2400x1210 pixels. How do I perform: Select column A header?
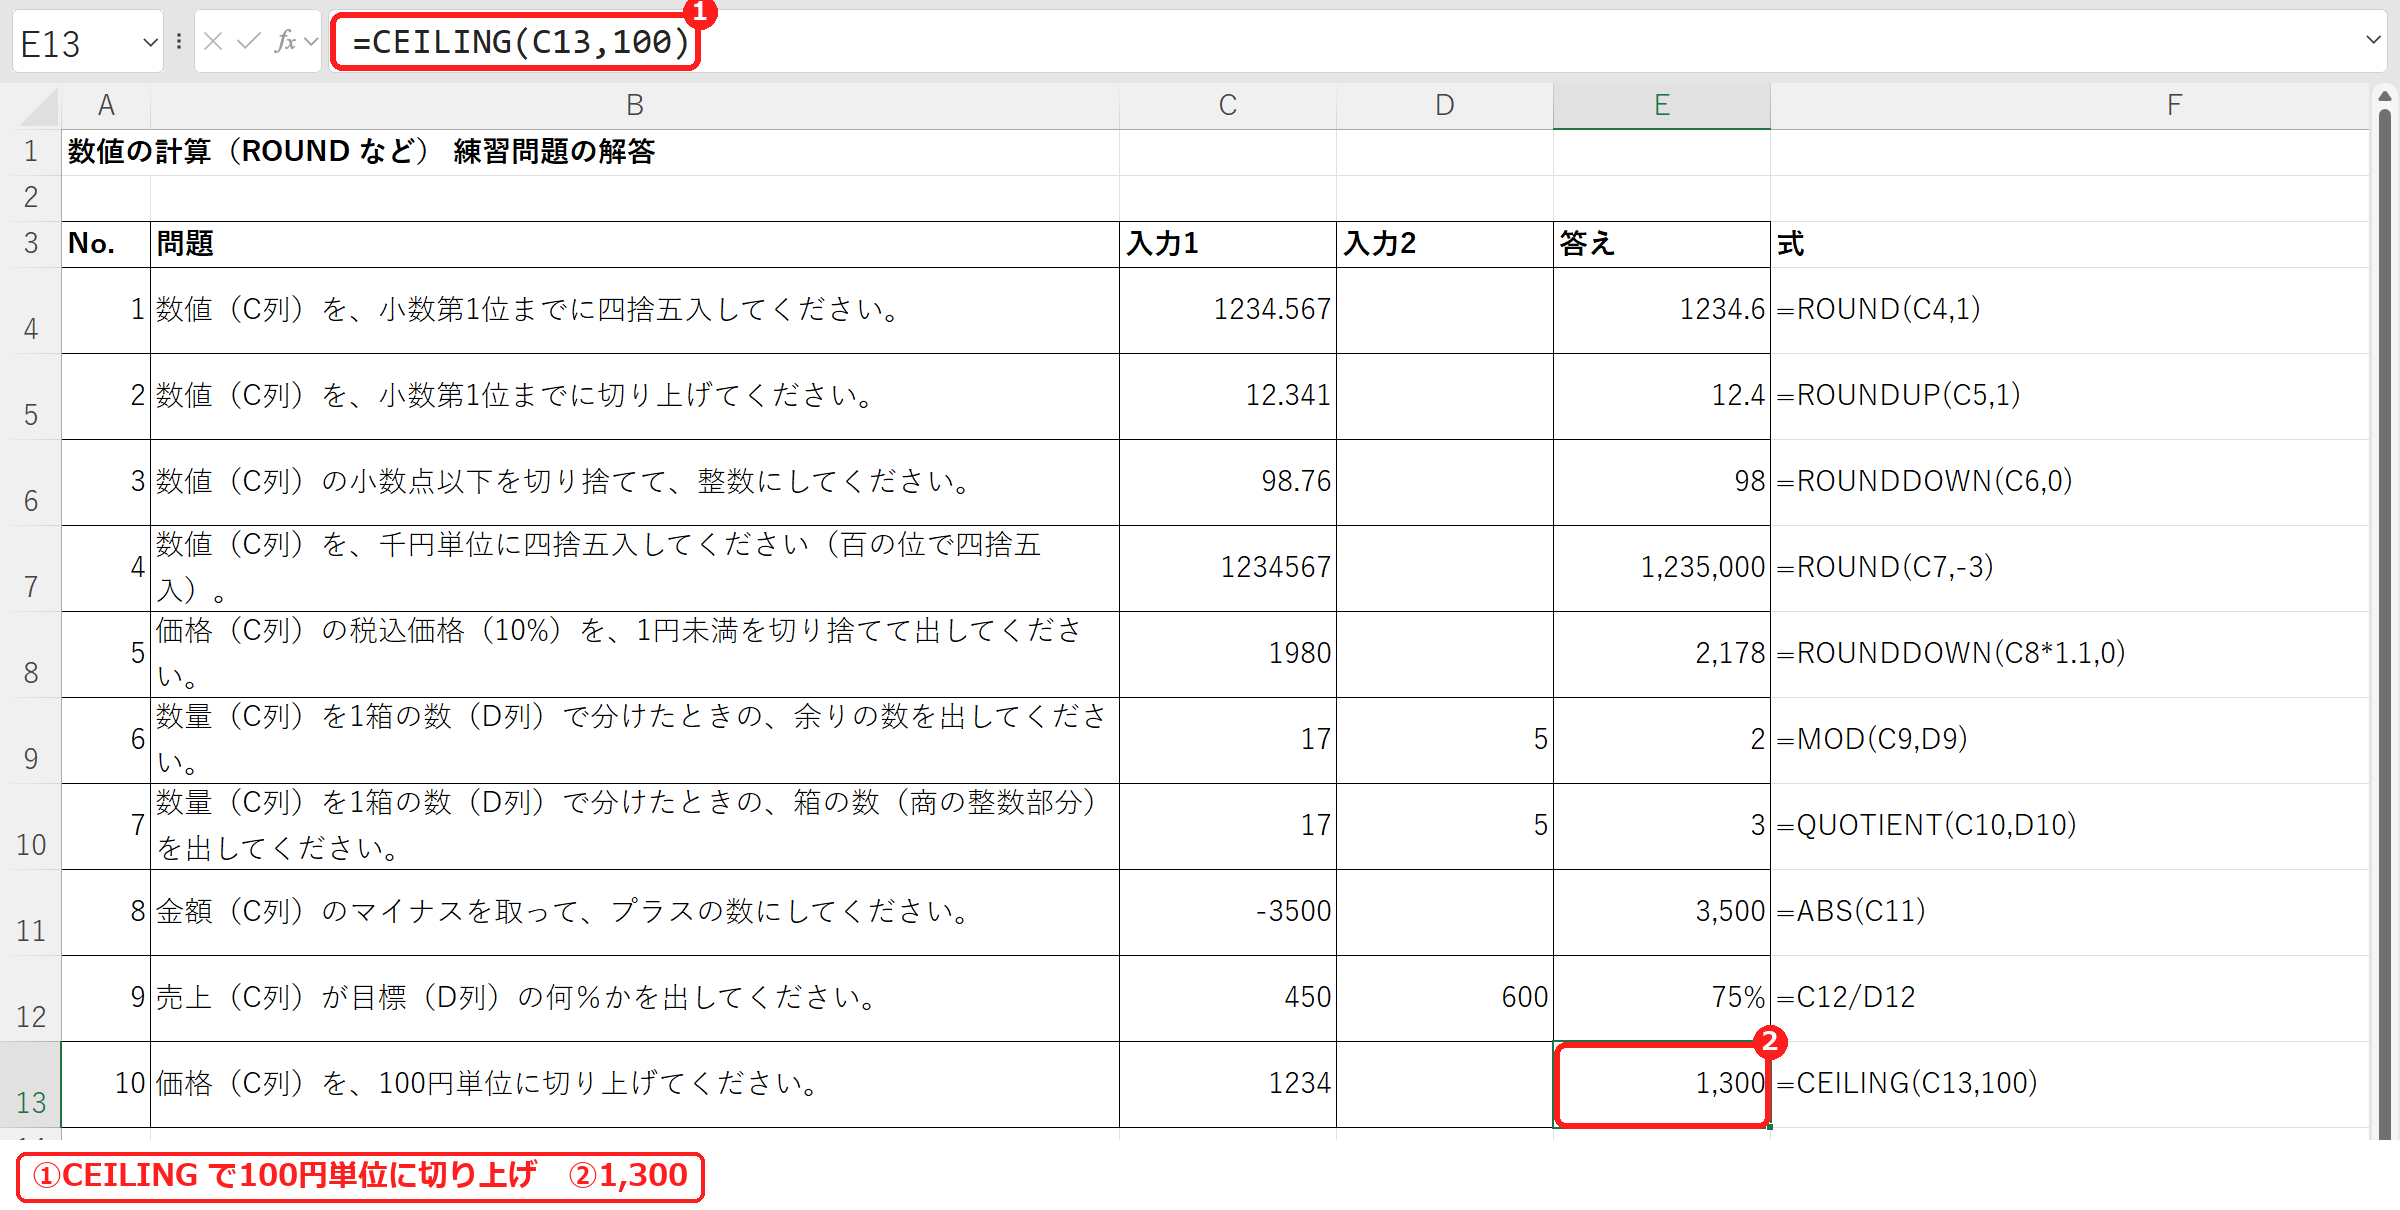coord(106,105)
